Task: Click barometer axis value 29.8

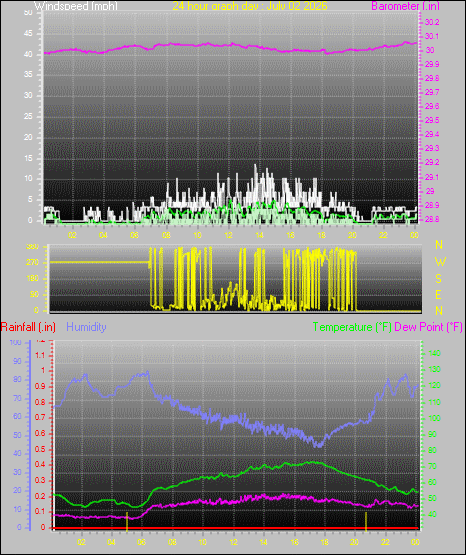Action: [432, 79]
